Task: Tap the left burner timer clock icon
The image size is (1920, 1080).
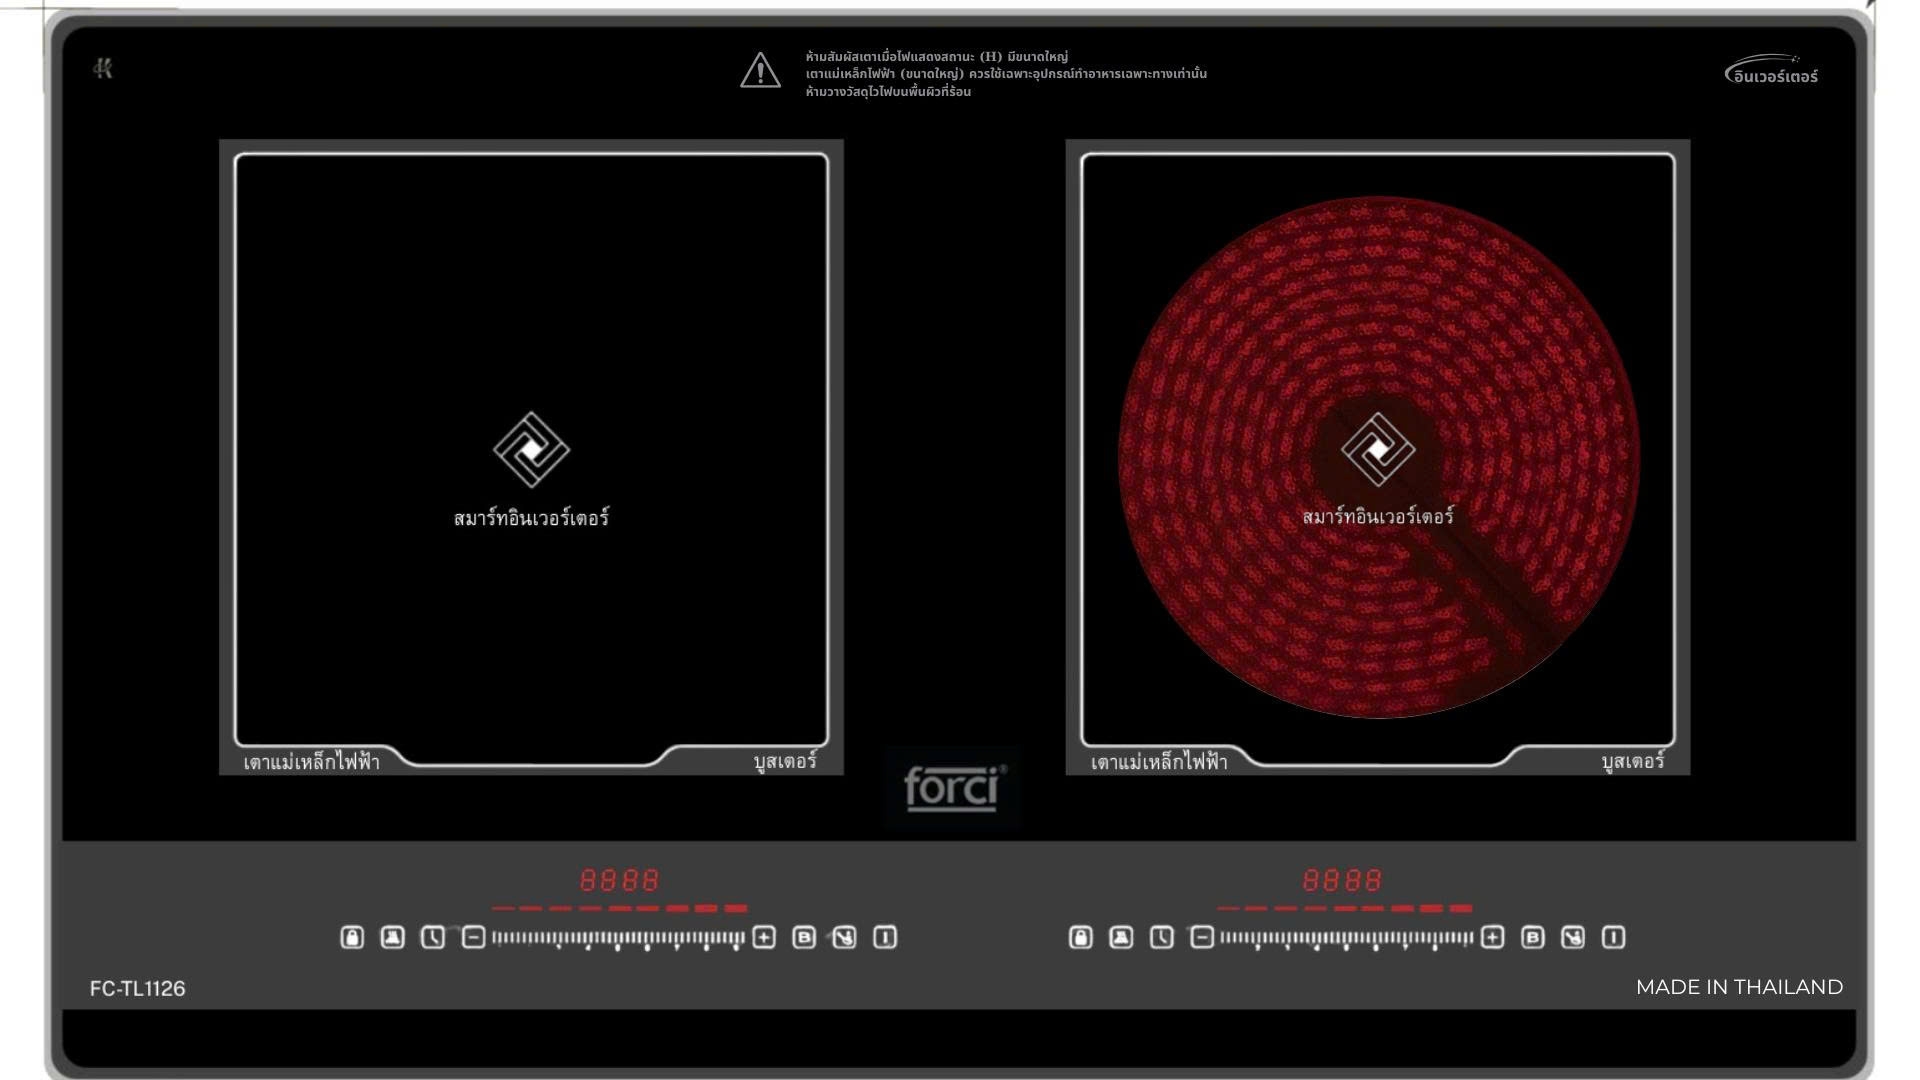Action: (x=432, y=937)
